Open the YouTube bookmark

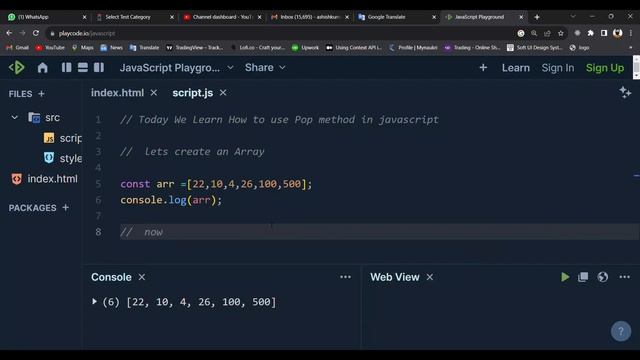pos(50,48)
